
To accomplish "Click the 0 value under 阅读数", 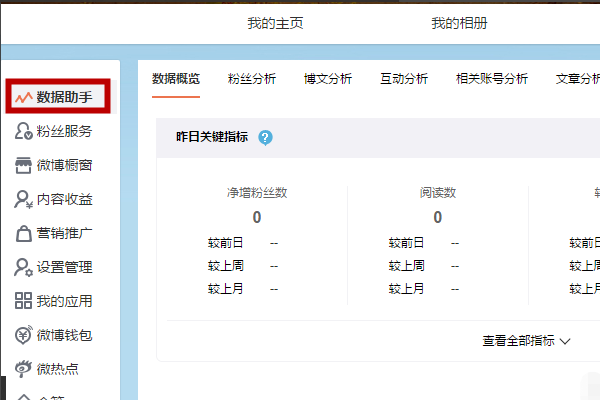I will 438,217.
